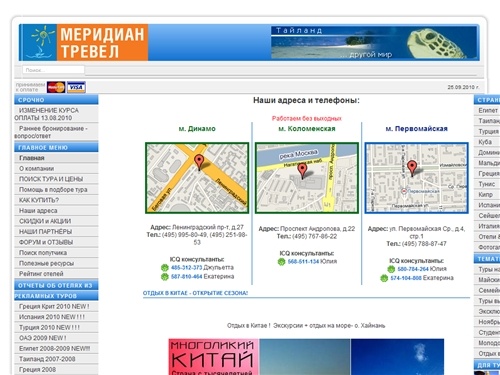500x375 pixels.
Task: Open Поиск попутчика menu item
Action: pos(56,253)
